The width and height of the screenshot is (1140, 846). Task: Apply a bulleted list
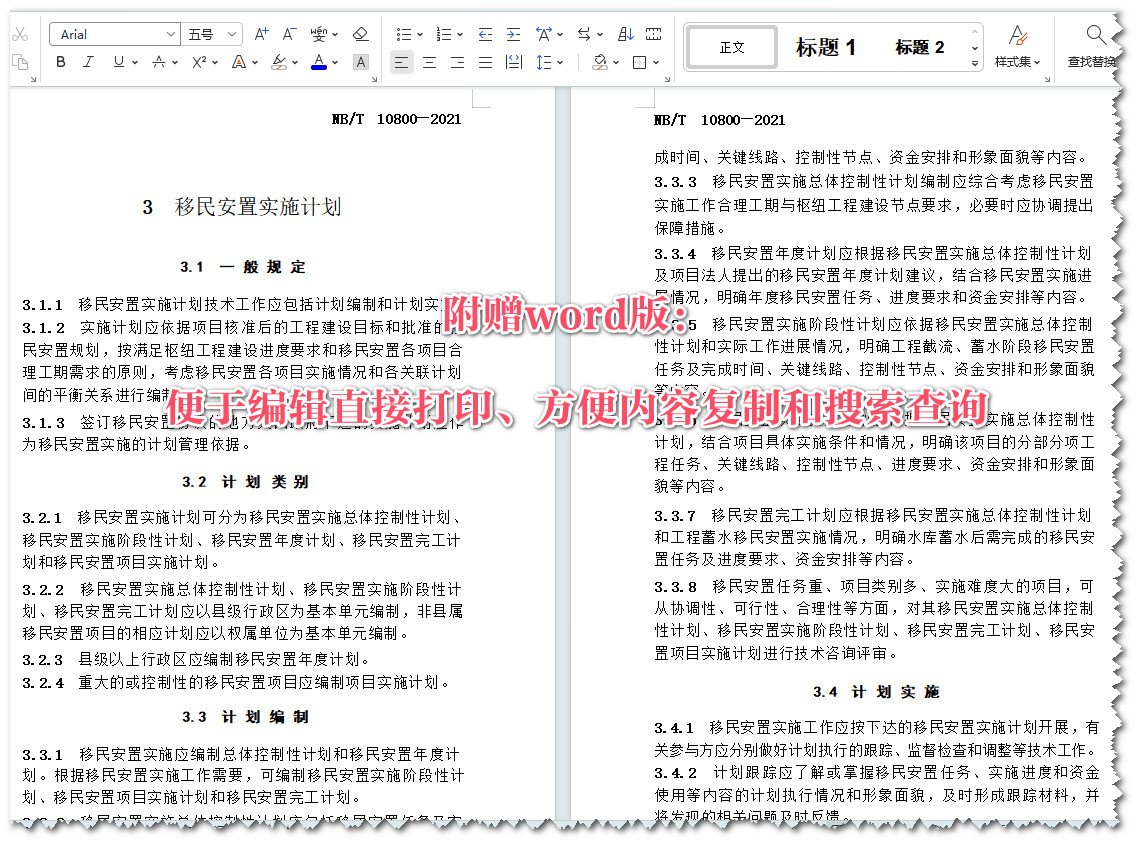(x=402, y=34)
